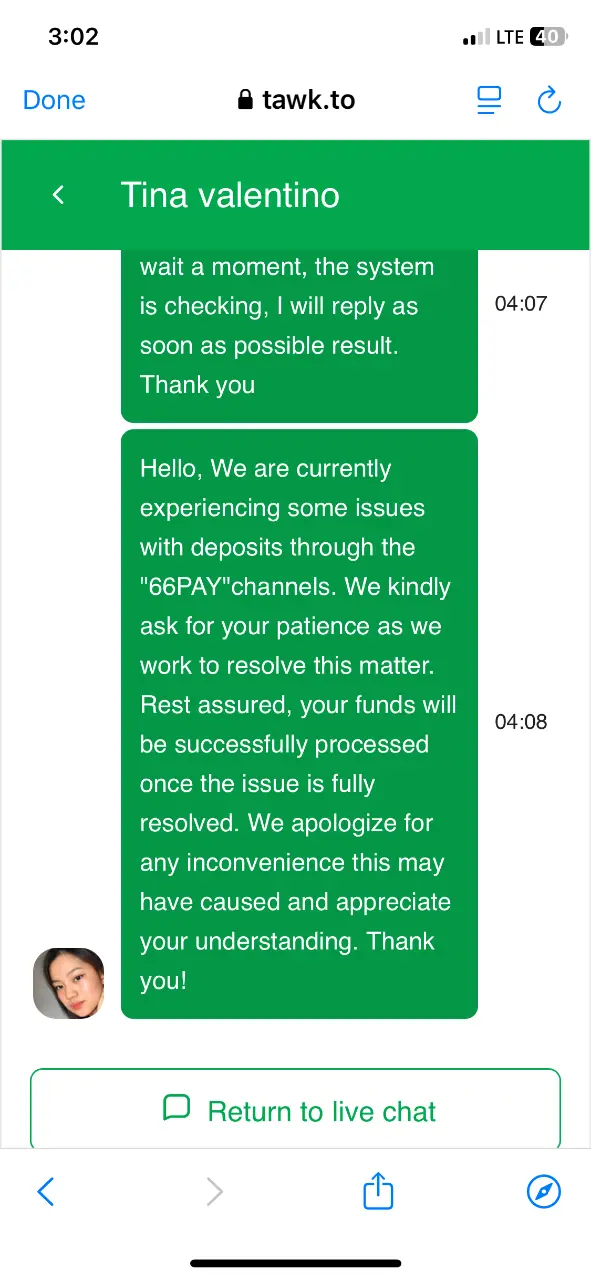The height and width of the screenshot is (1280, 591).
Task: Tap the 04:08 message timestamp
Action: (x=521, y=722)
